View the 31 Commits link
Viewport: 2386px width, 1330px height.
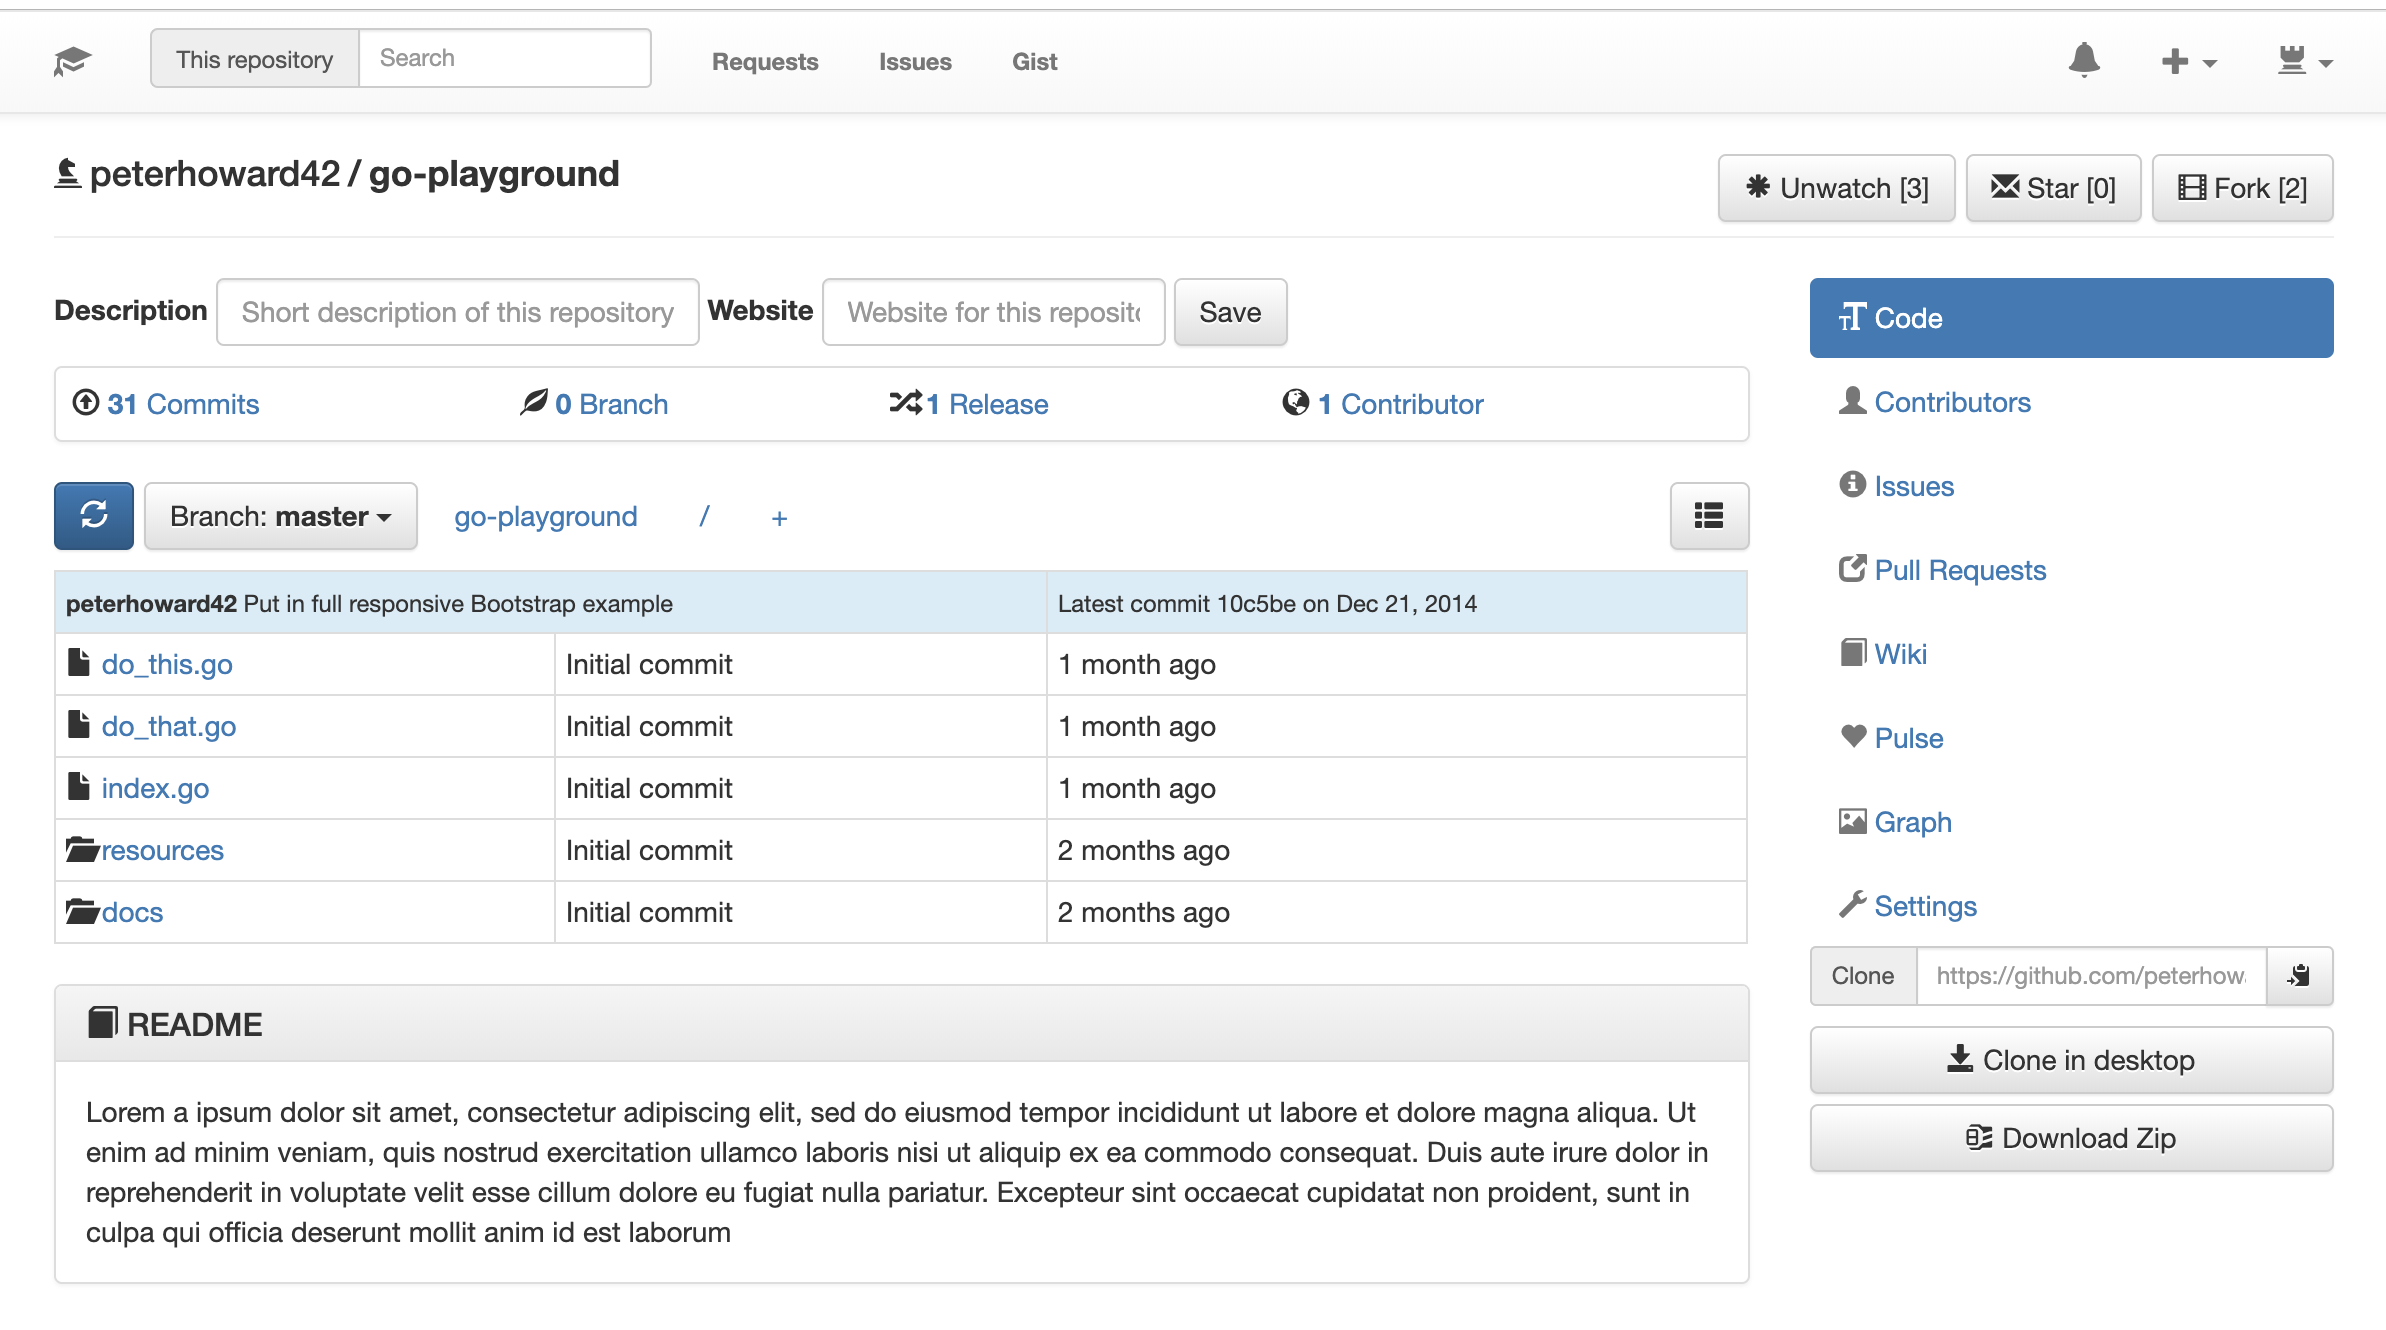pos(182,404)
